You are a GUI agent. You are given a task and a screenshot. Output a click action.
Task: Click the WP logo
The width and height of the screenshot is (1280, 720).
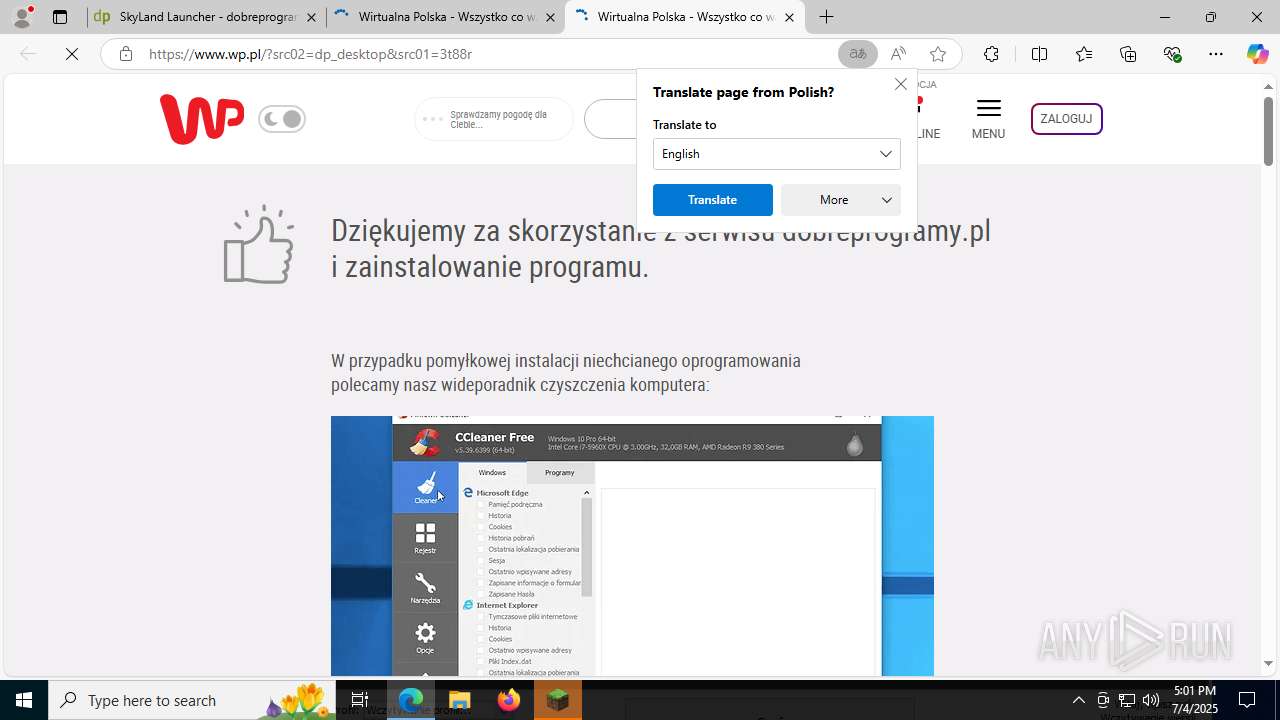202,119
